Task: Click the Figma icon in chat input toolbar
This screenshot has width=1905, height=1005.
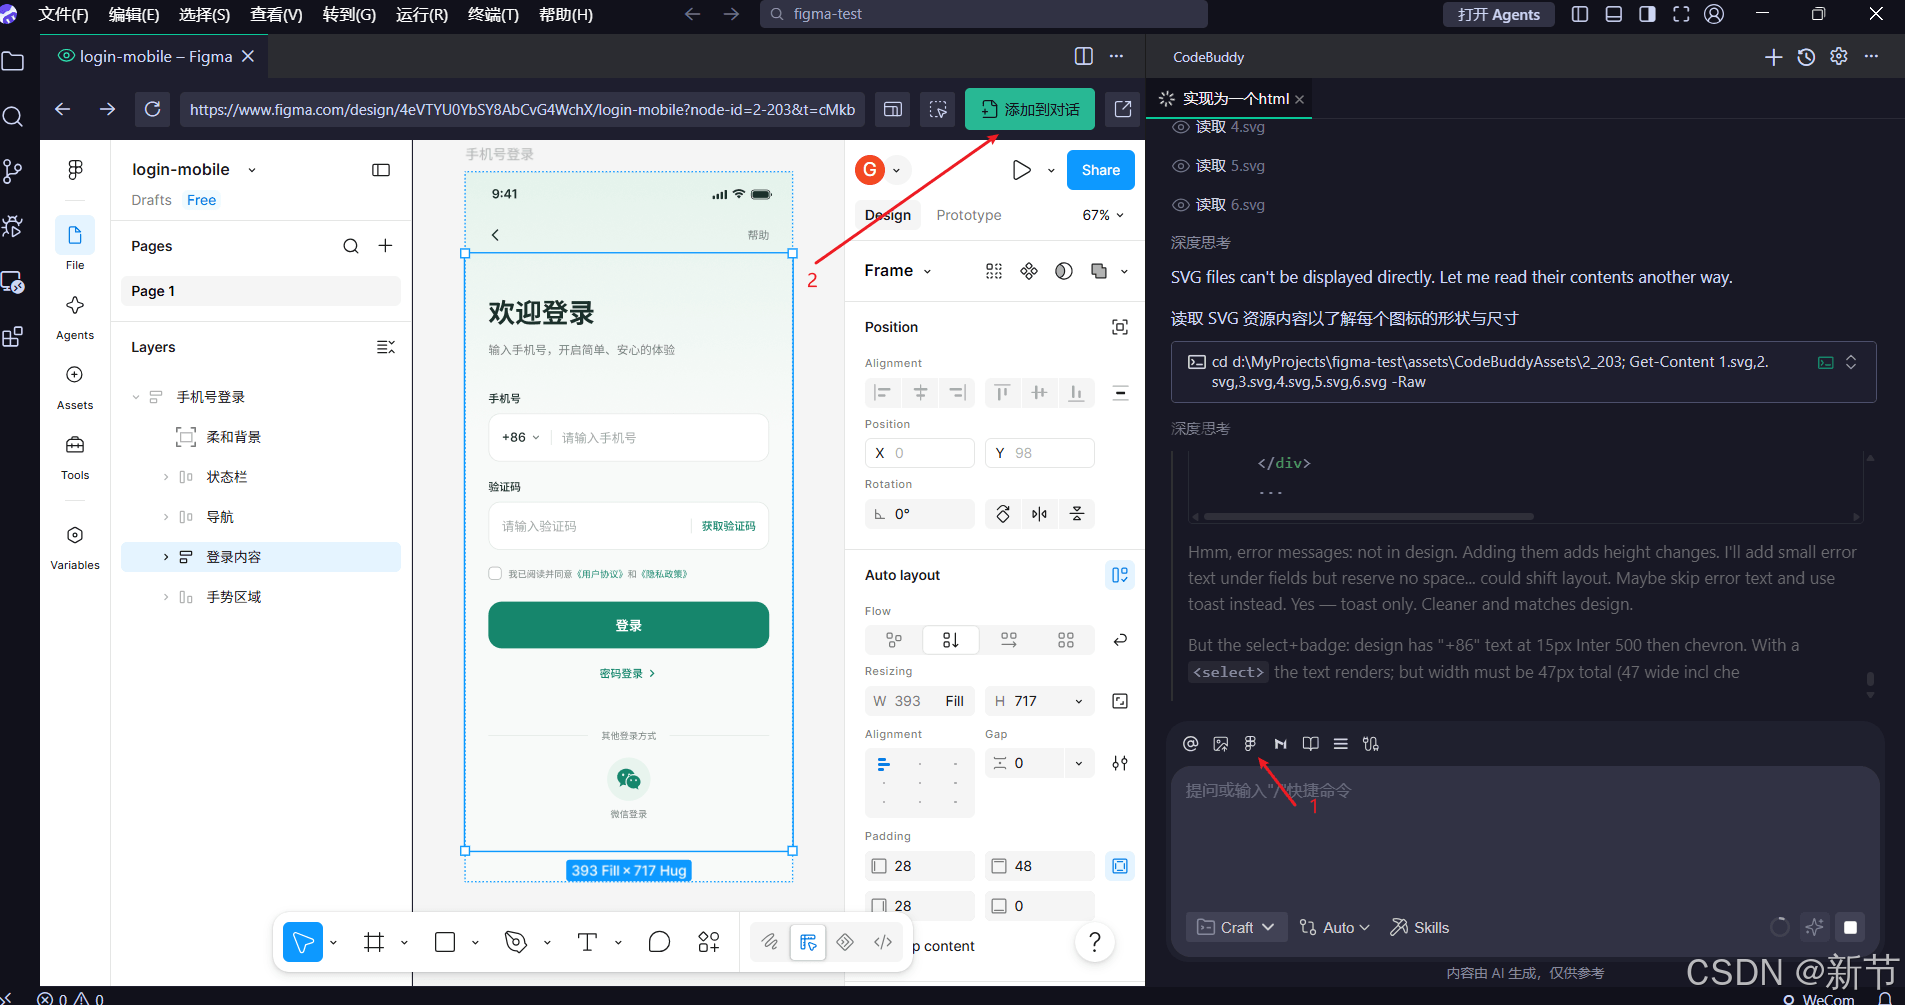Action: [x=1250, y=743]
